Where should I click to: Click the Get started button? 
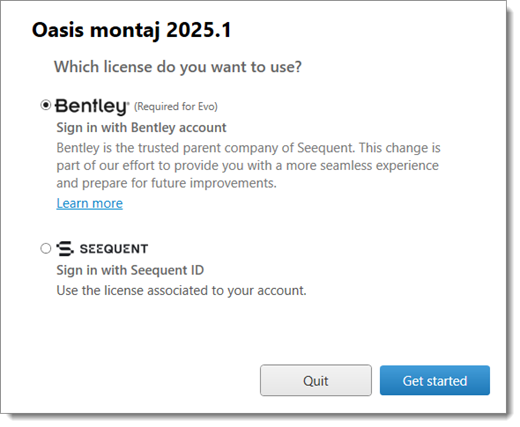(435, 380)
